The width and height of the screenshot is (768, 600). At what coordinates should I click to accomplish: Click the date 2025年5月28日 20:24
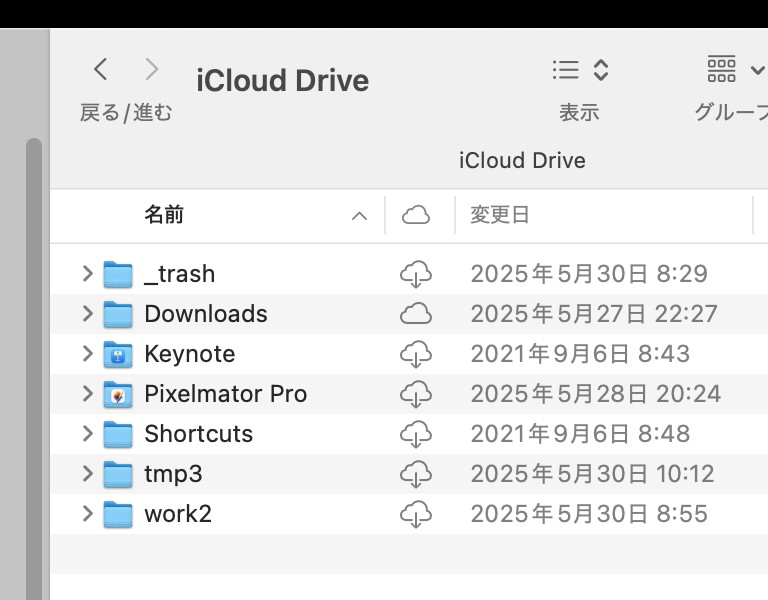(596, 394)
